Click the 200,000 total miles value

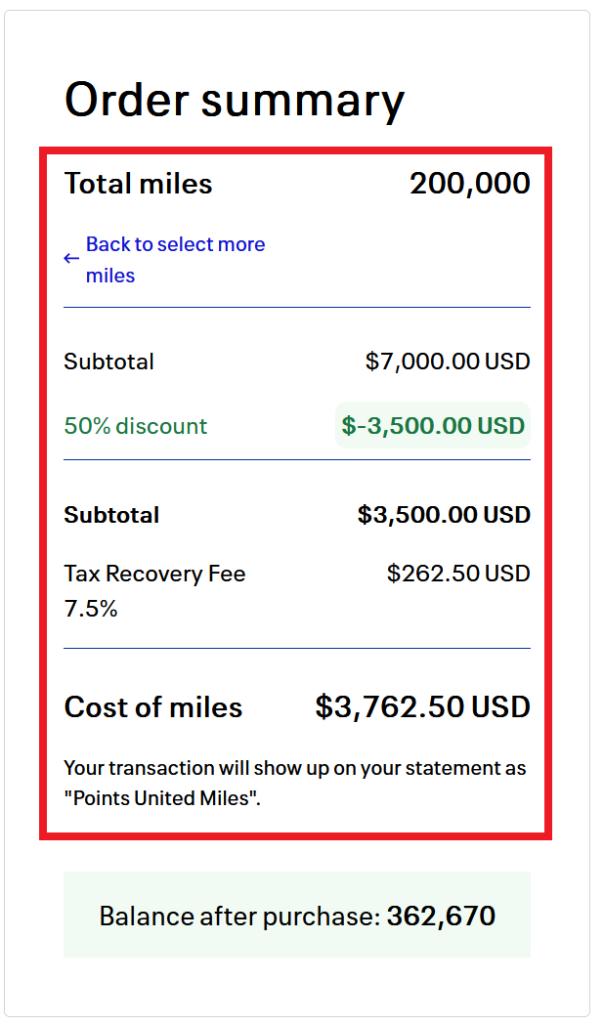click(x=469, y=184)
